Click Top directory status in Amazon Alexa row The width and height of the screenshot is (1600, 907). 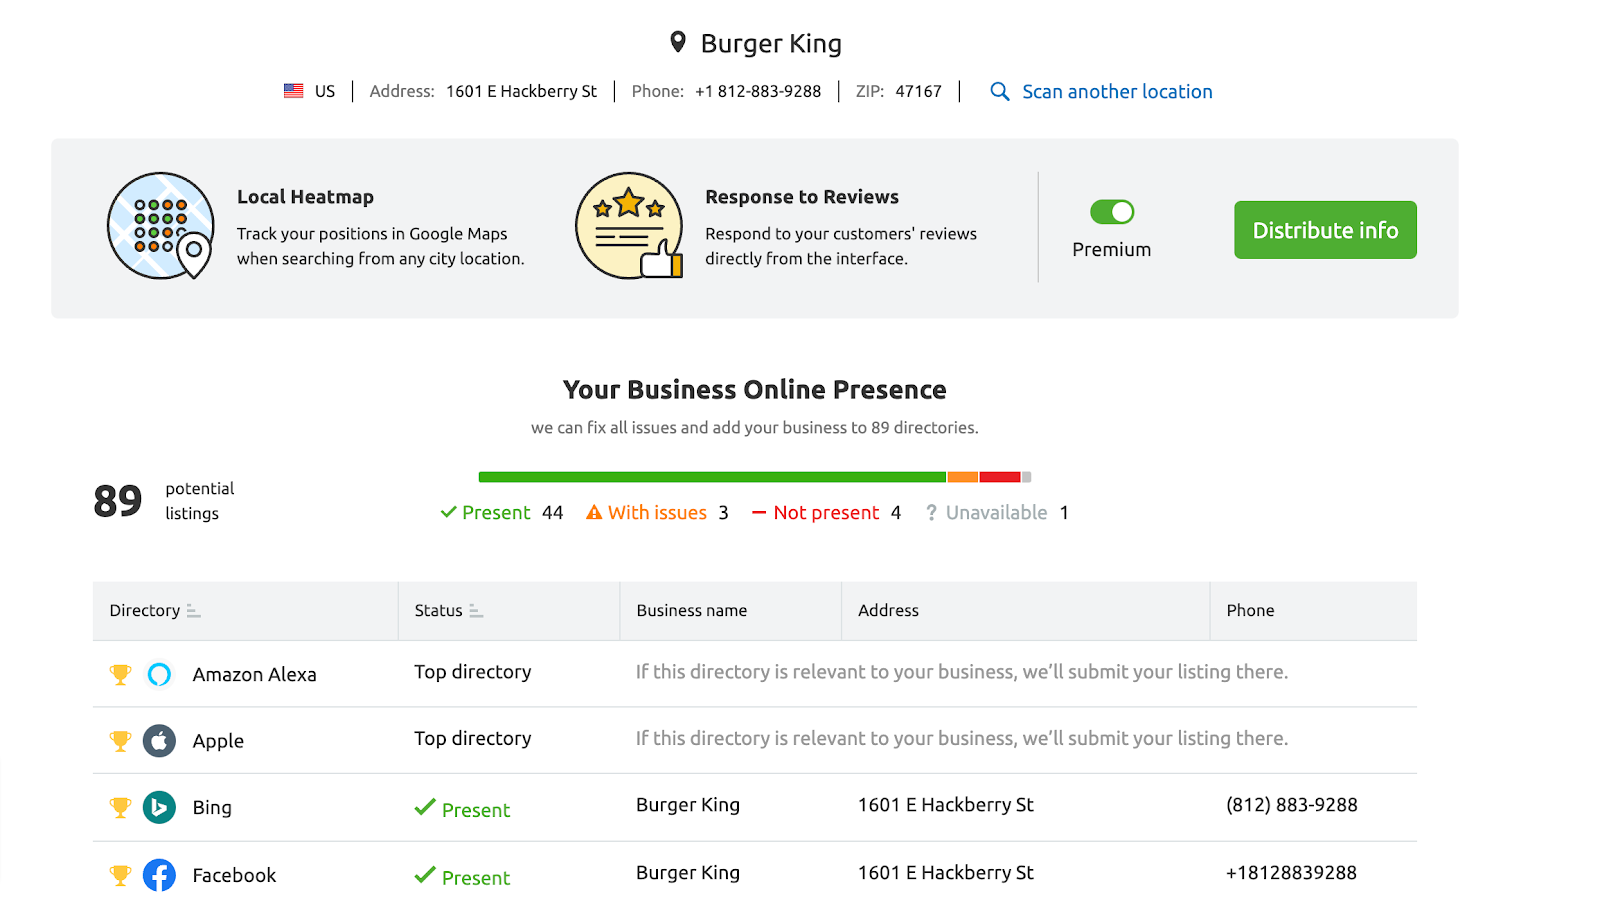pos(473,672)
